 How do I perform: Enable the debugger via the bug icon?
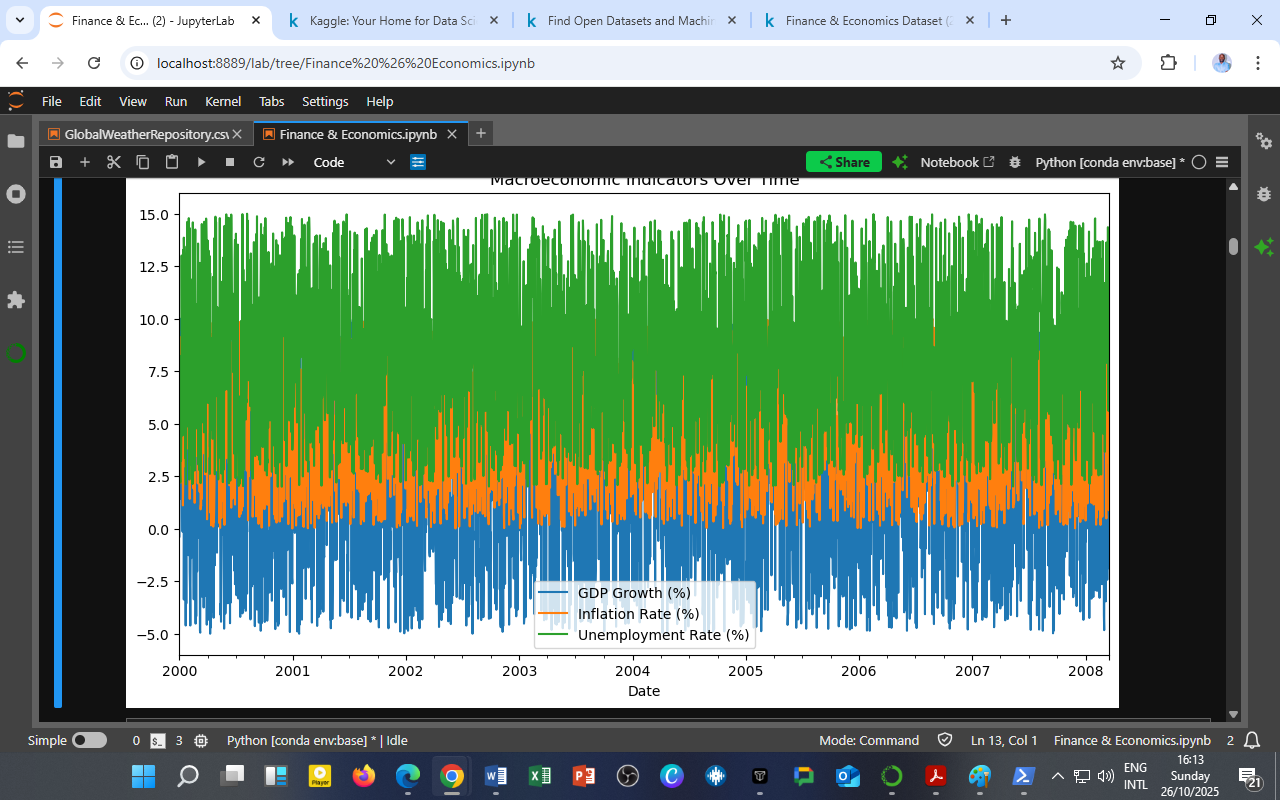tap(1015, 162)
